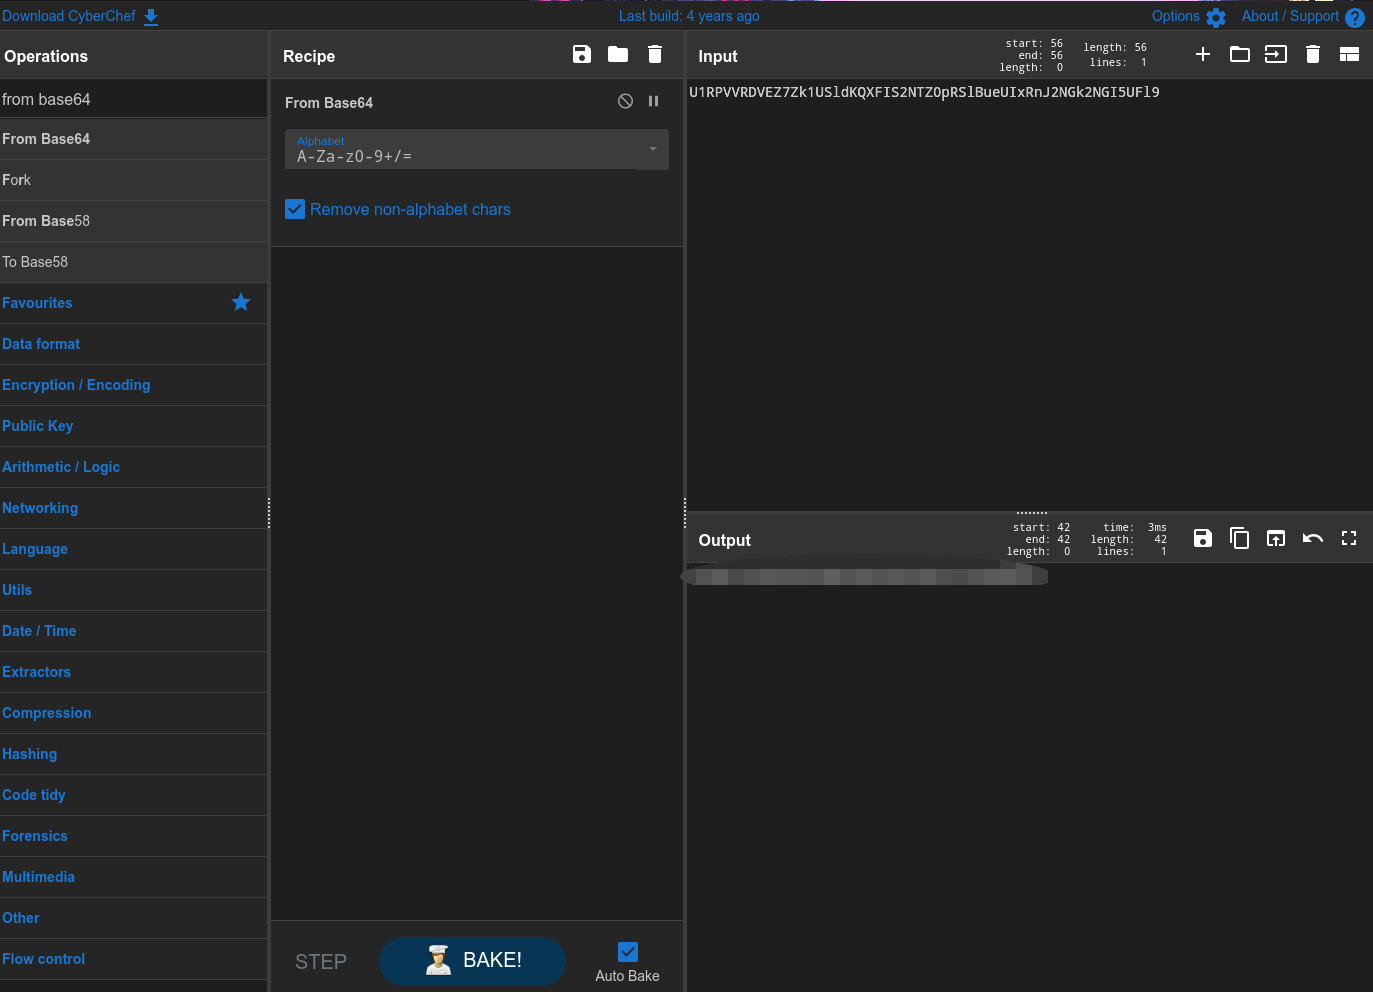The image size is (1373, 992).
Task: Set breakpoint on From Base64 operation
Action: coord(654,101)
